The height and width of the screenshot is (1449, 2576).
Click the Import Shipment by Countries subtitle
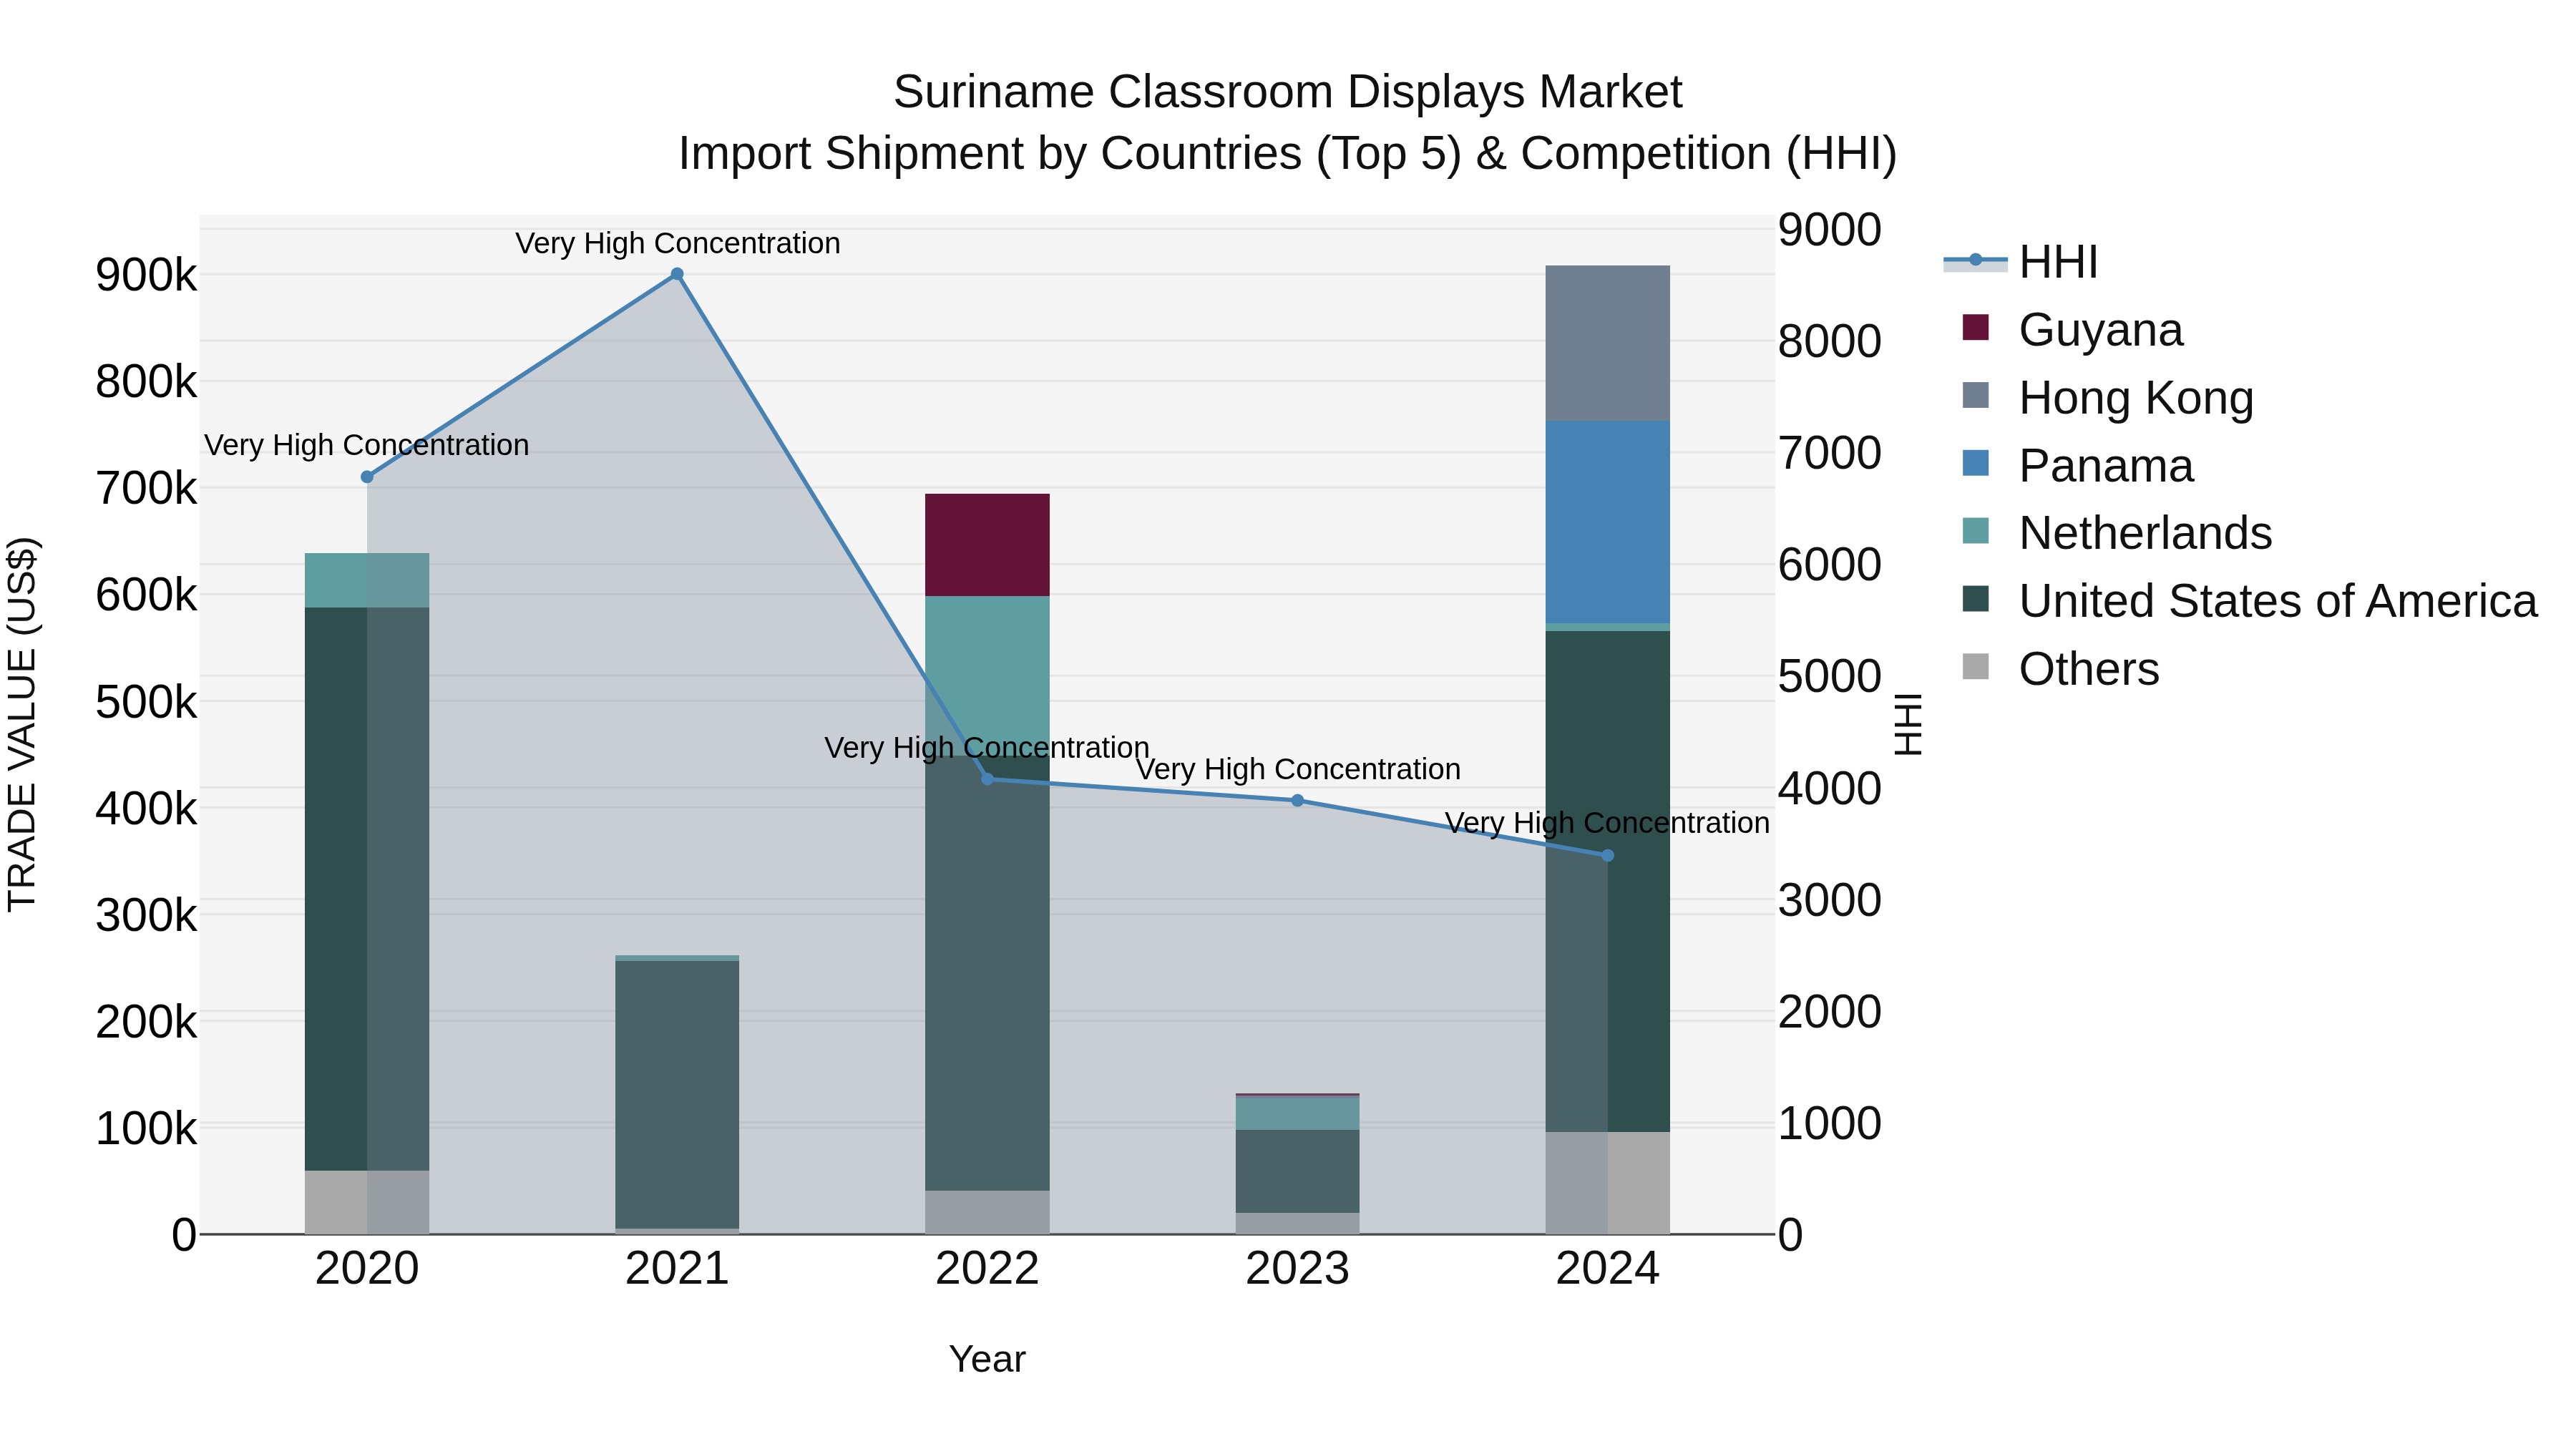pyautogui.click(x=1288, y=154)
